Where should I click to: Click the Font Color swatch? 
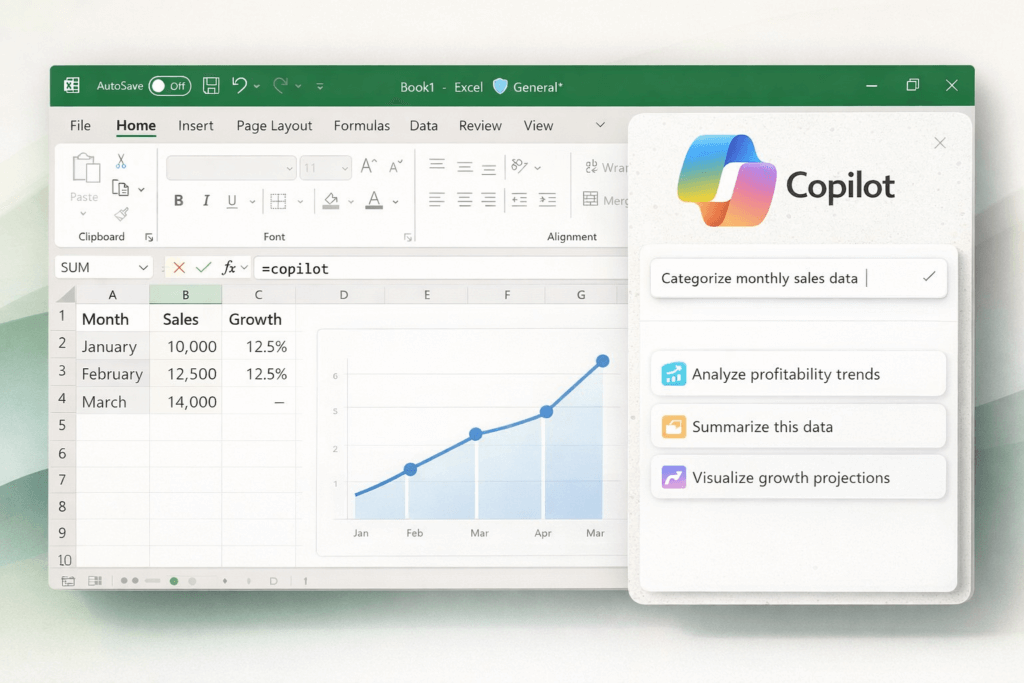point(372,201)
